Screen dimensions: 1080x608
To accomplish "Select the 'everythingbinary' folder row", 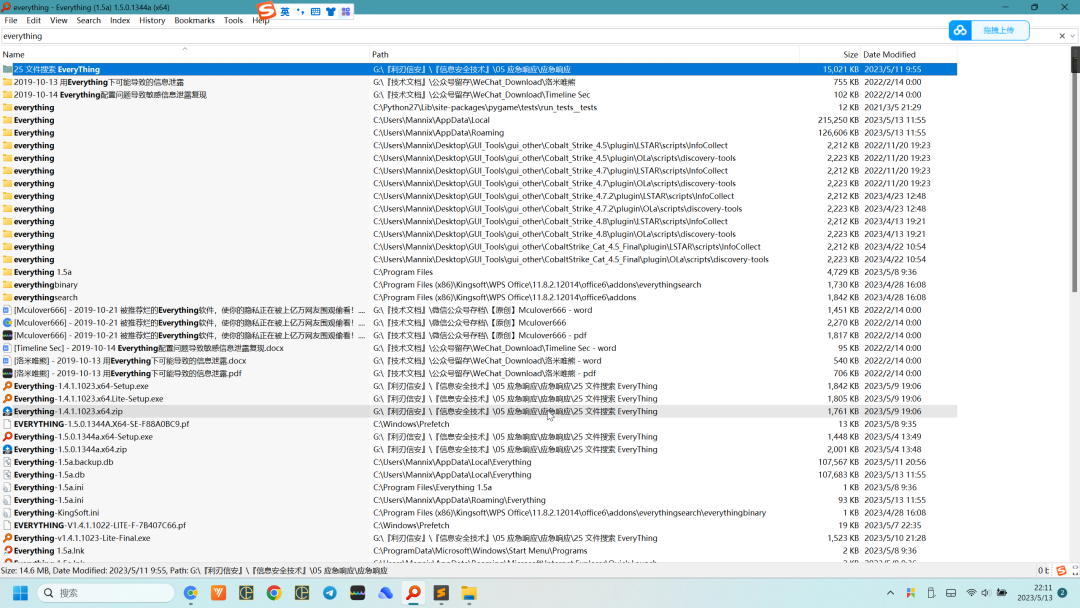I will pos(478,285).
